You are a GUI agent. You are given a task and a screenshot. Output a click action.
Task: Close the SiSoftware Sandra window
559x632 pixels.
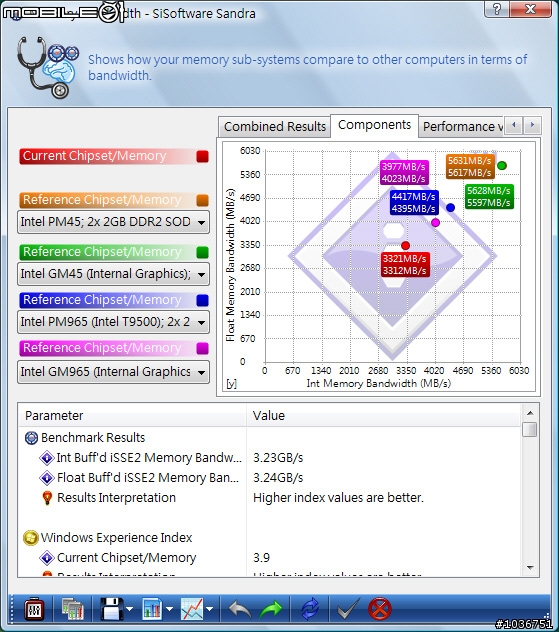(530, 8)
